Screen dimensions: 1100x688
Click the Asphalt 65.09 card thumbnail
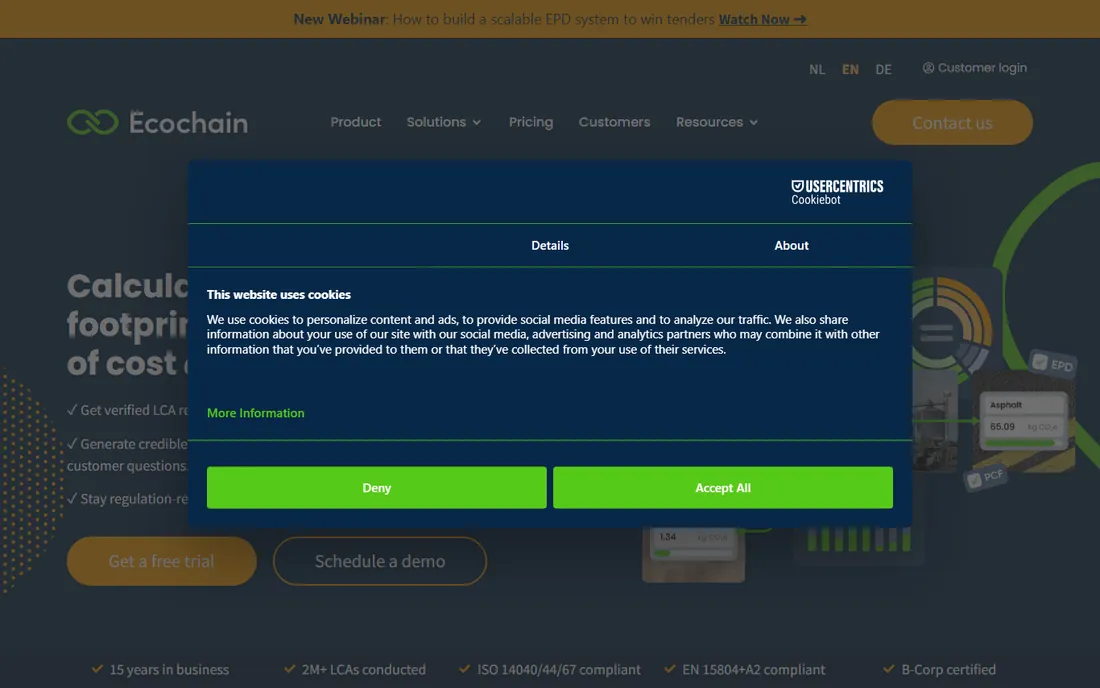(1024, 421)
